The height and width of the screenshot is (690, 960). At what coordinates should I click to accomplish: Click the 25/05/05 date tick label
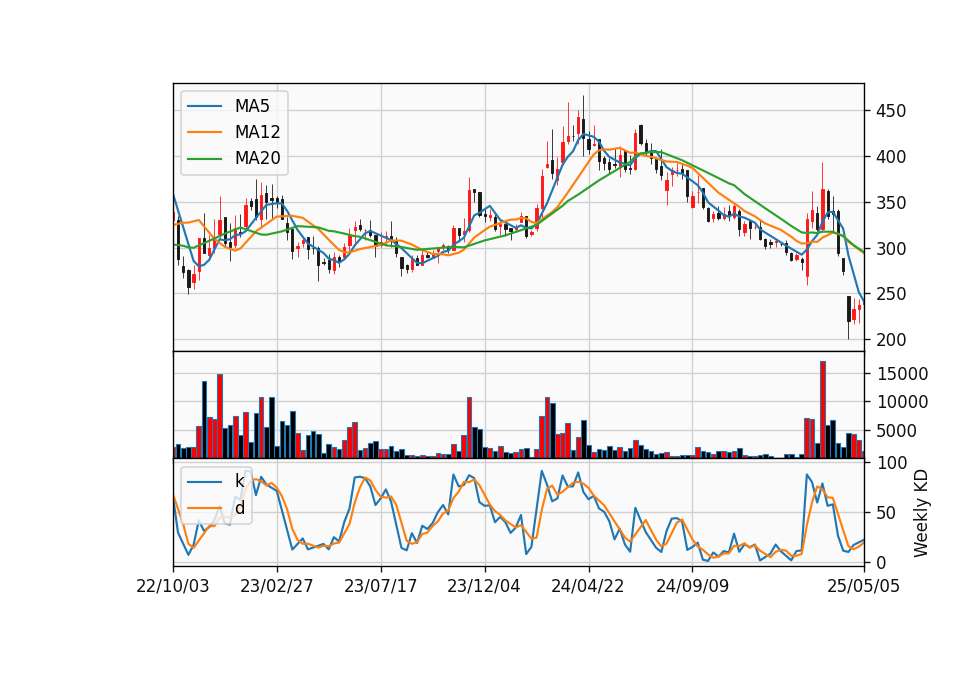tap(864, 586)
